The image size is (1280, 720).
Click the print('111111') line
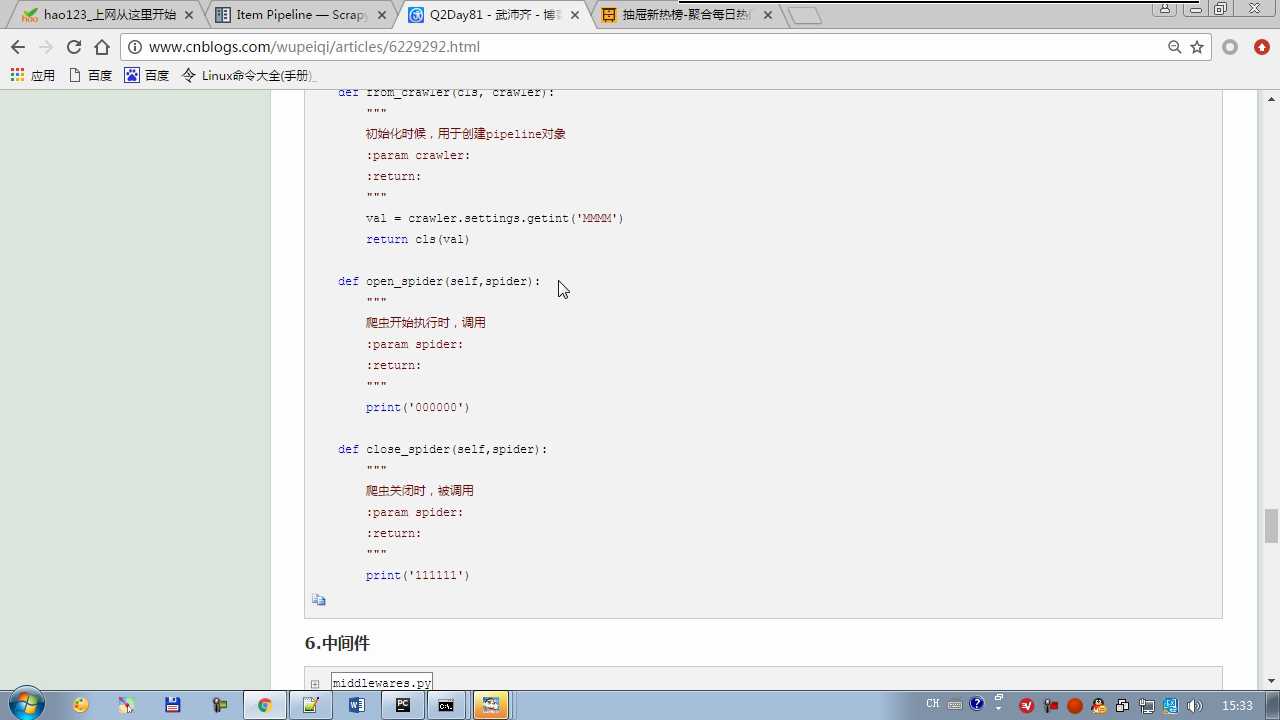417,575
